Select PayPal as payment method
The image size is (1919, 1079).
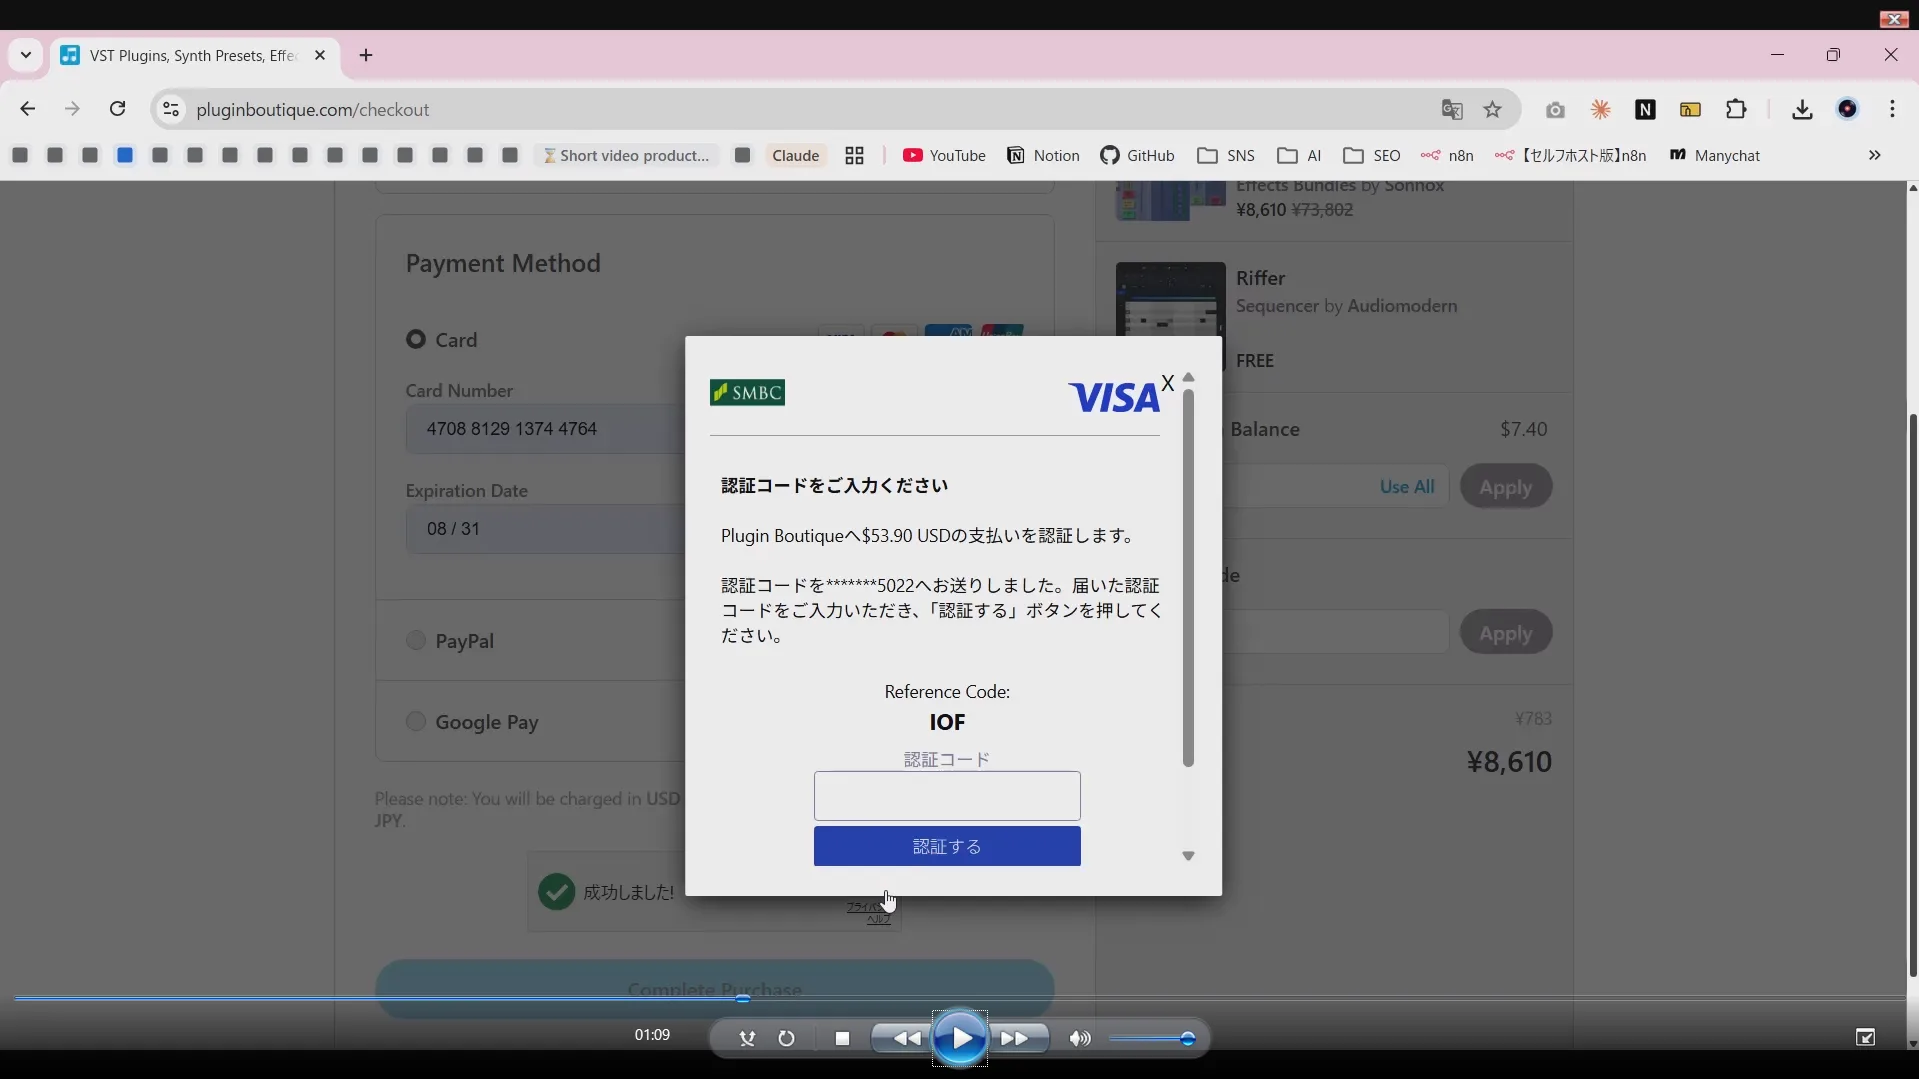coord(417,640)
